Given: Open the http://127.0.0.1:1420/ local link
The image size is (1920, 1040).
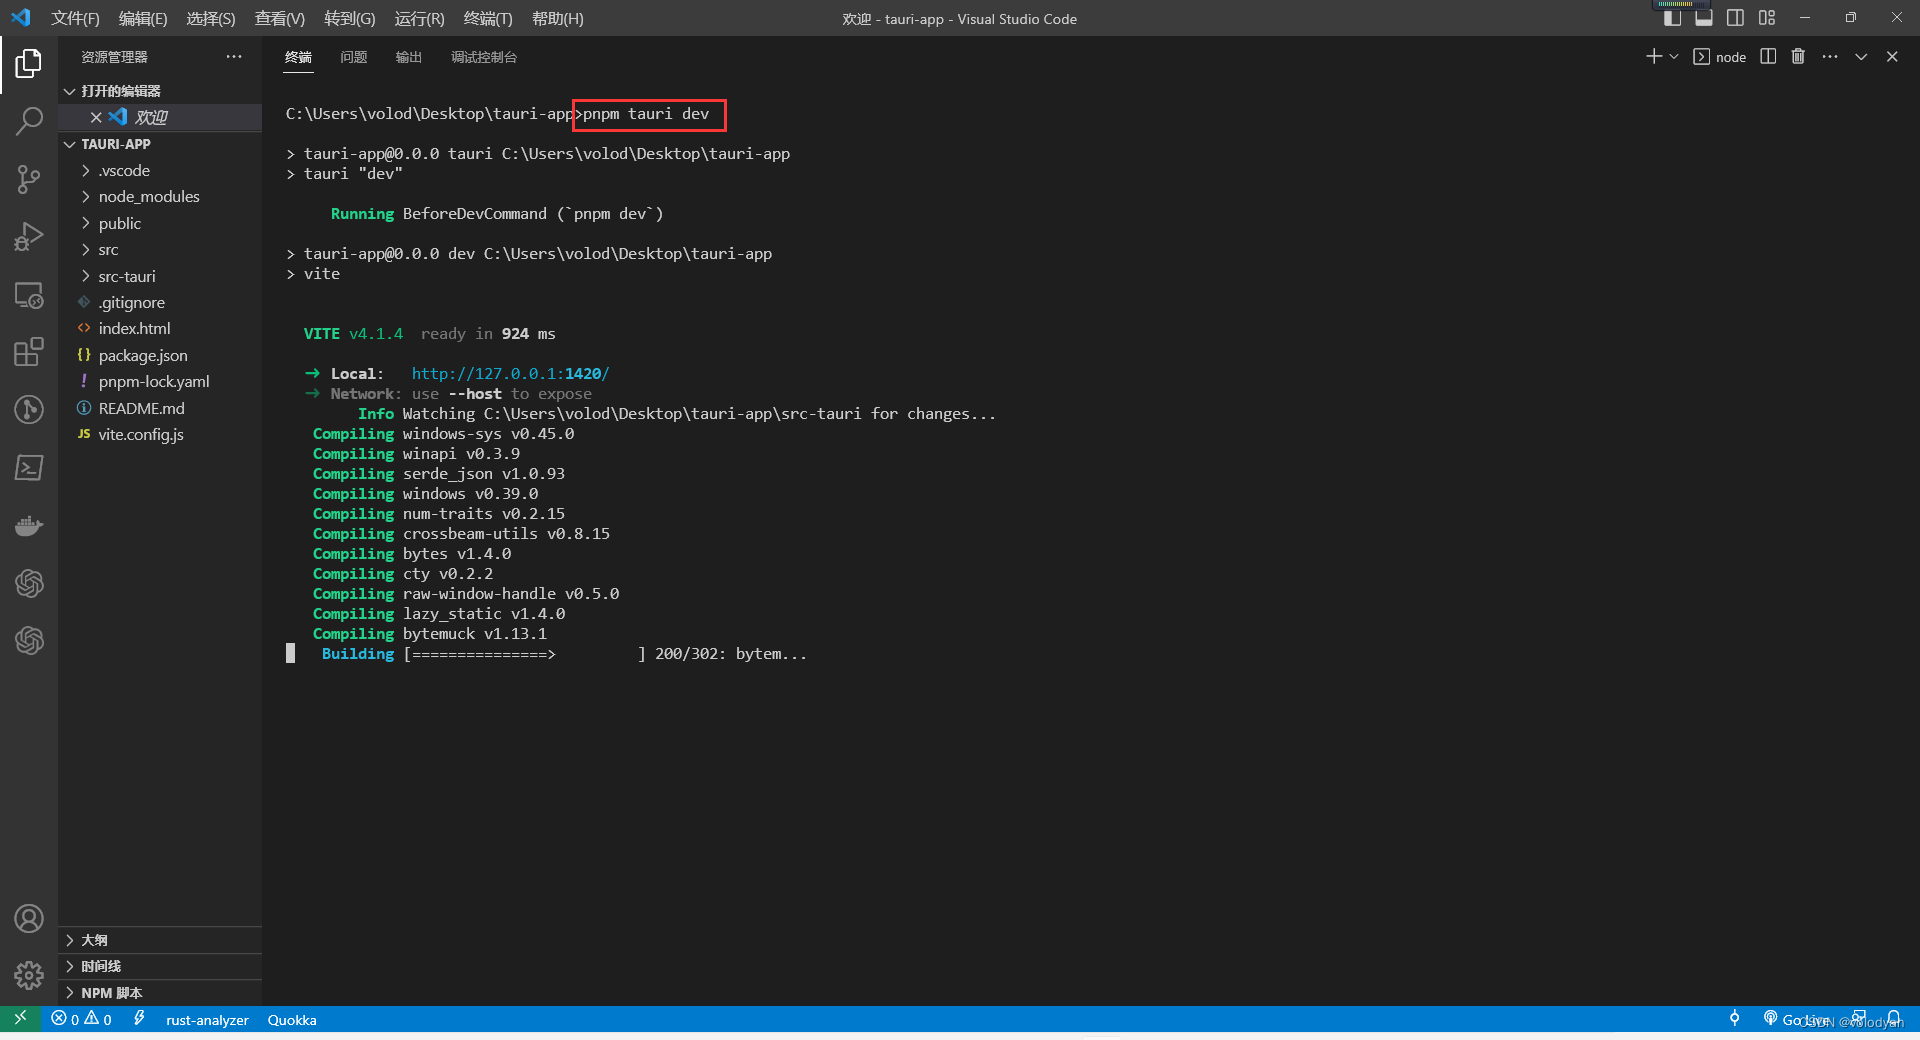Looking at the screenshot, I should coord(510,374).
